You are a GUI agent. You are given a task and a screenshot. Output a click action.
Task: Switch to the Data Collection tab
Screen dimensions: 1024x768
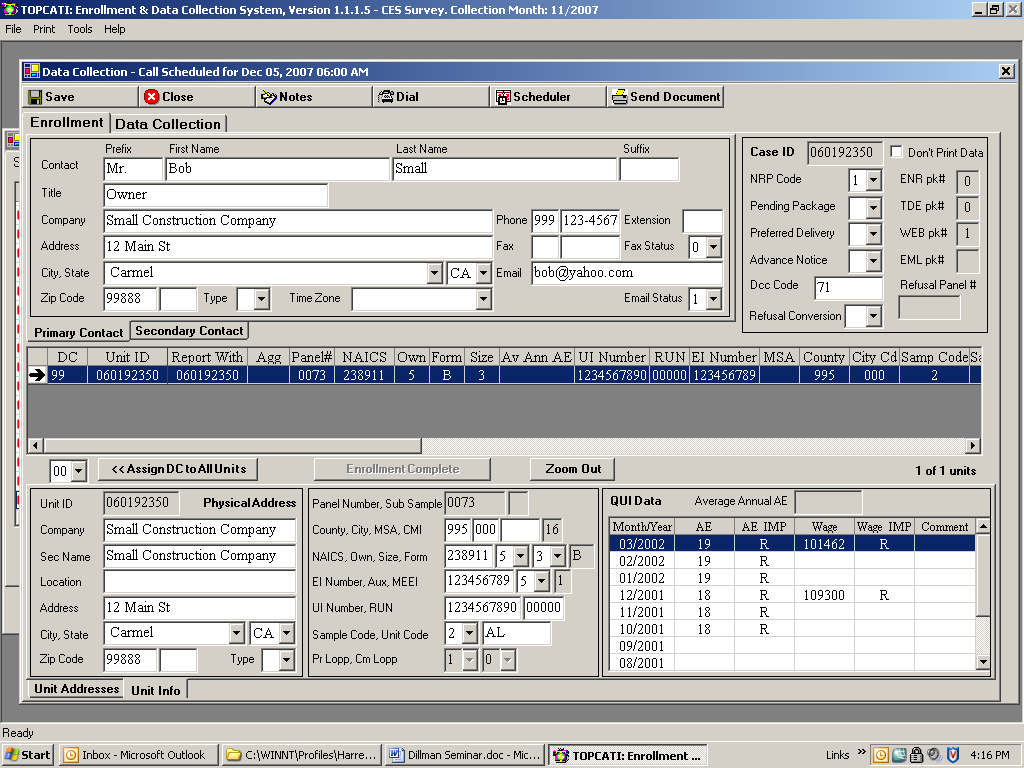(x=168, y=124)
